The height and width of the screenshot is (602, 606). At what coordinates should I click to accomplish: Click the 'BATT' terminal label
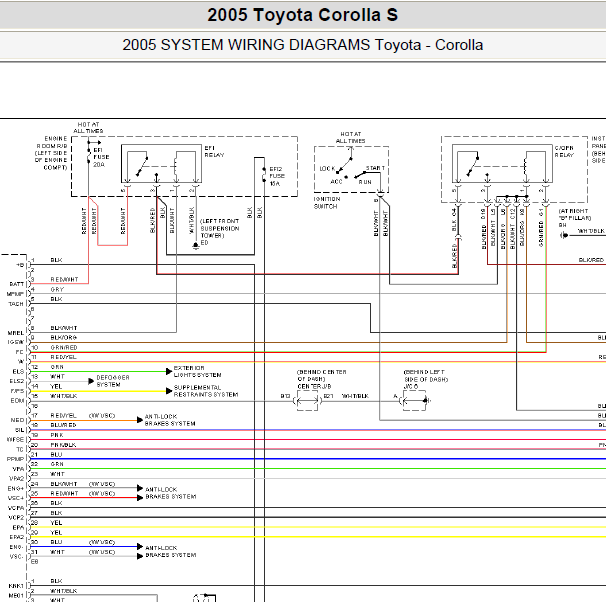coord(16,284)
